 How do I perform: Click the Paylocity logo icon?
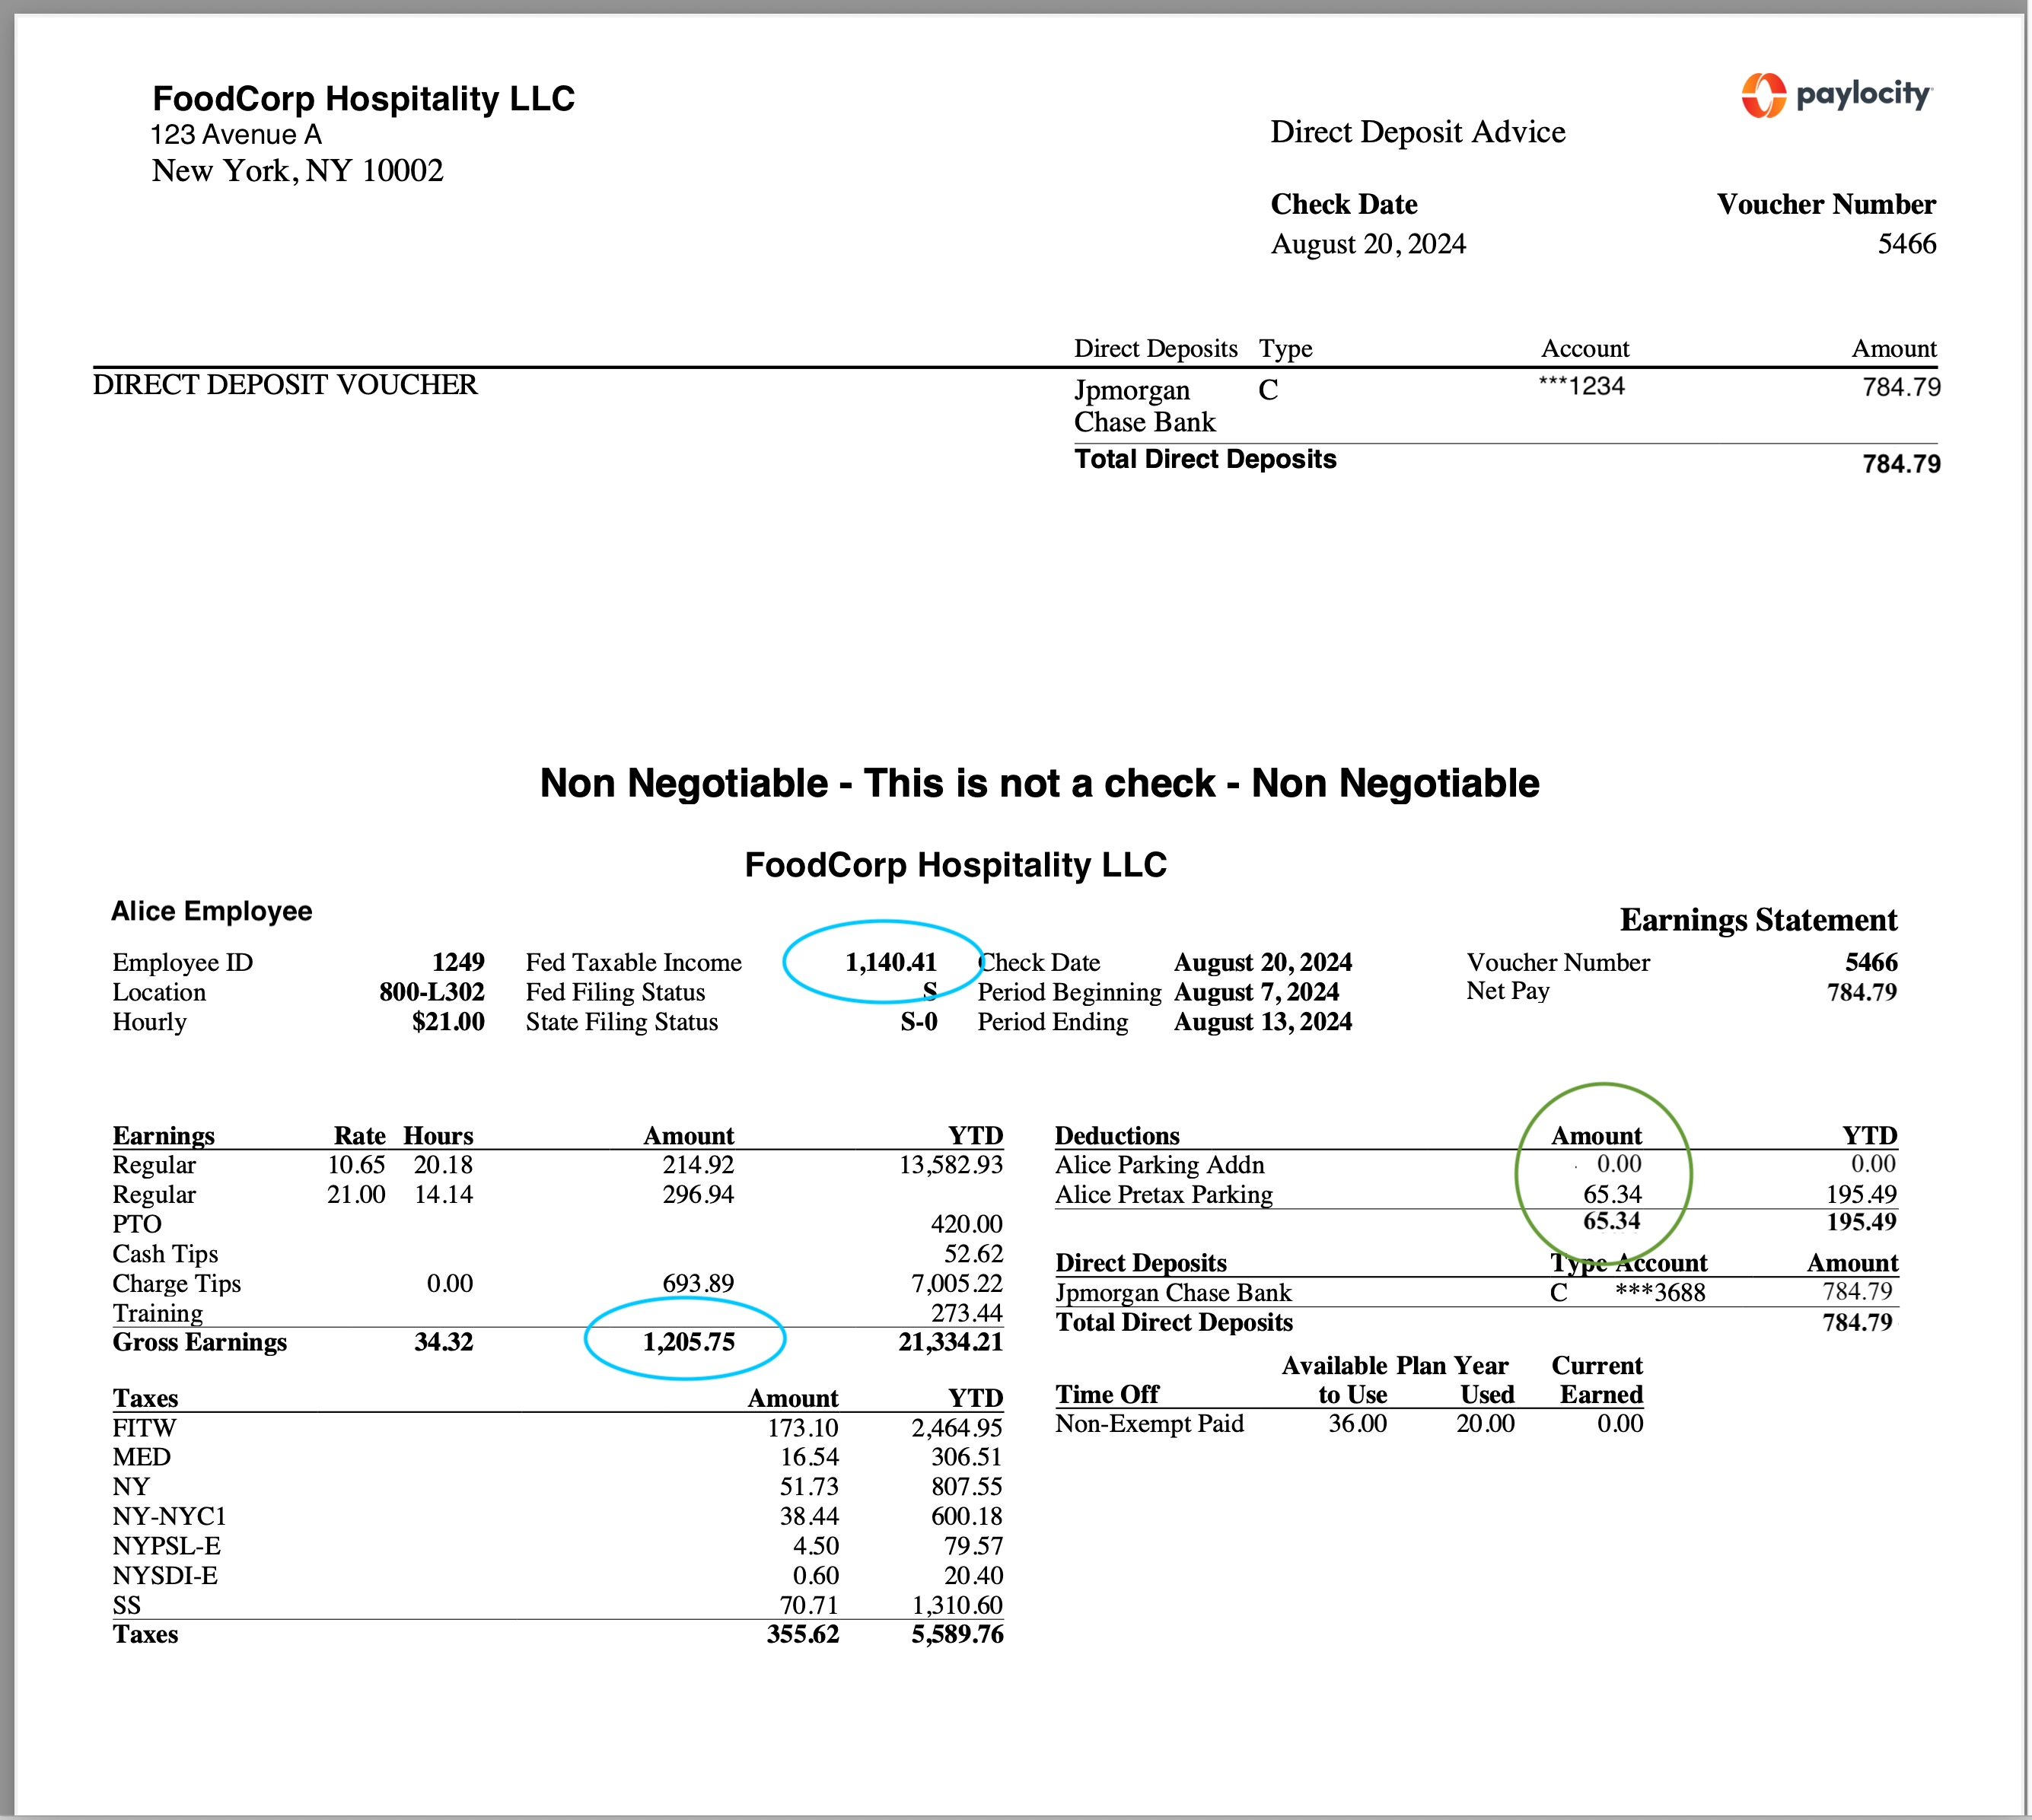(1763, 95)
